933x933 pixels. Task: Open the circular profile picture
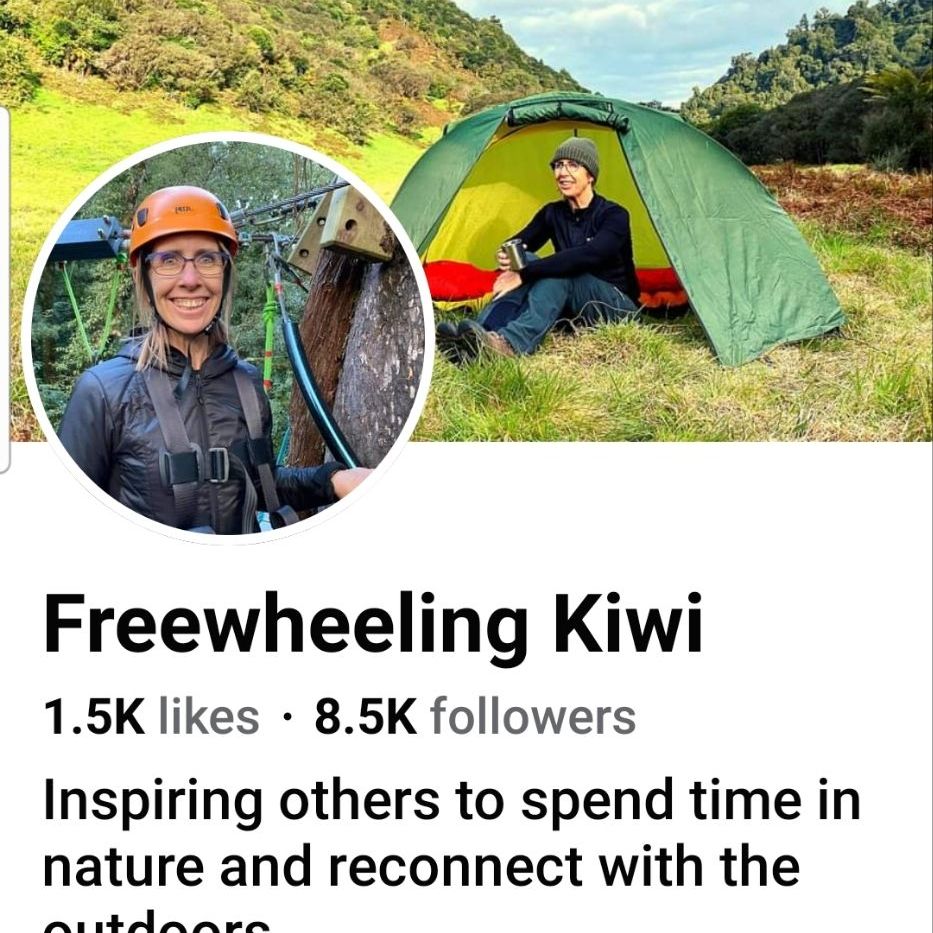[x=228, y=337]
